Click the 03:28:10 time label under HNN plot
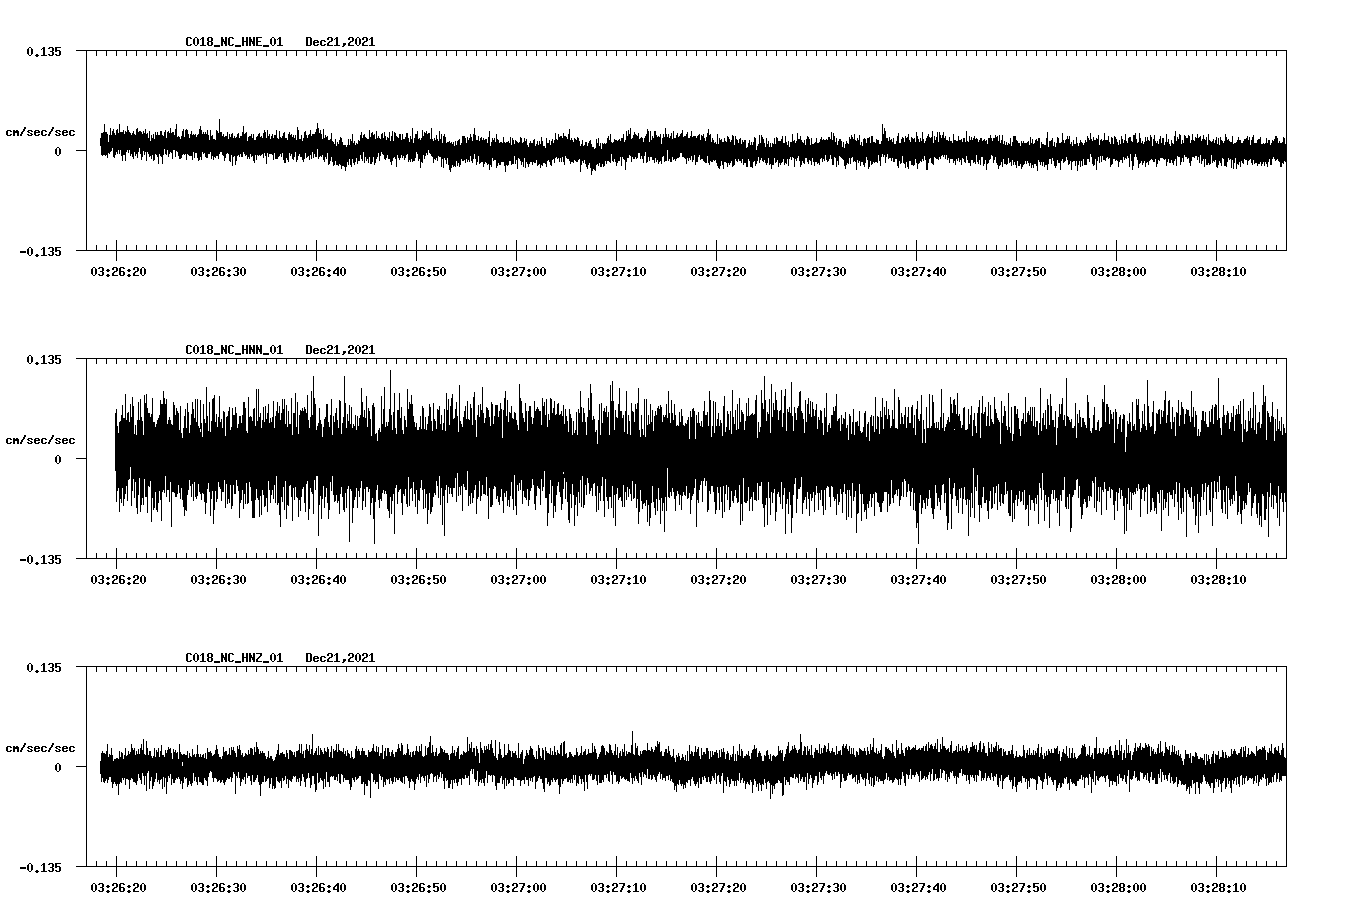The height and width of the screenshot is (924, 1358). (1218, 579)
